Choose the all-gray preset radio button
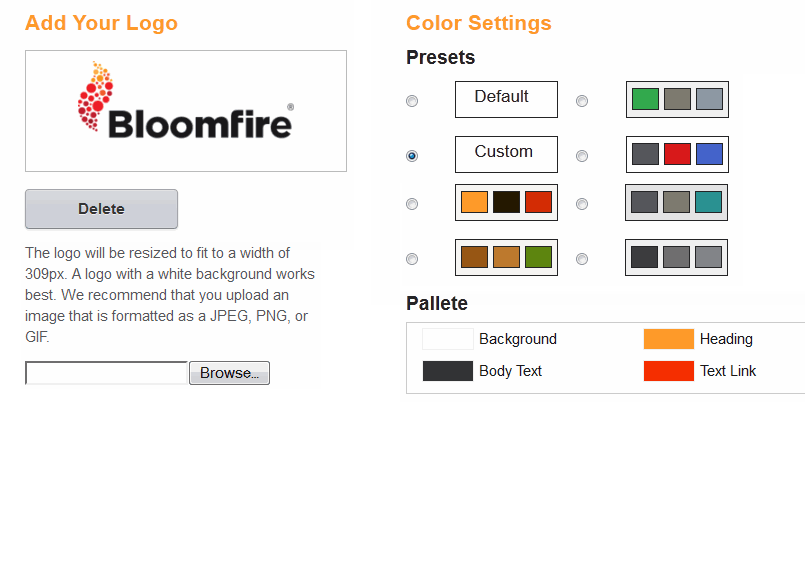Screen dimensions: 805x566 tap(582, 259)
